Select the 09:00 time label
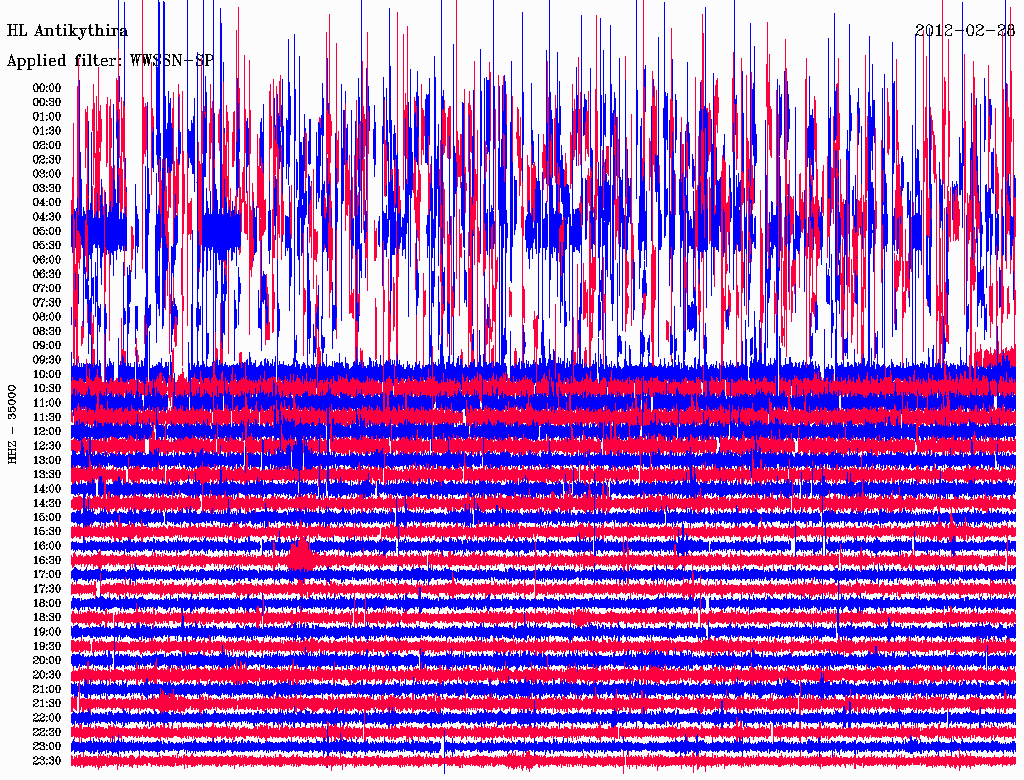Screen dimensions: 1024x780 pos(47,346)
